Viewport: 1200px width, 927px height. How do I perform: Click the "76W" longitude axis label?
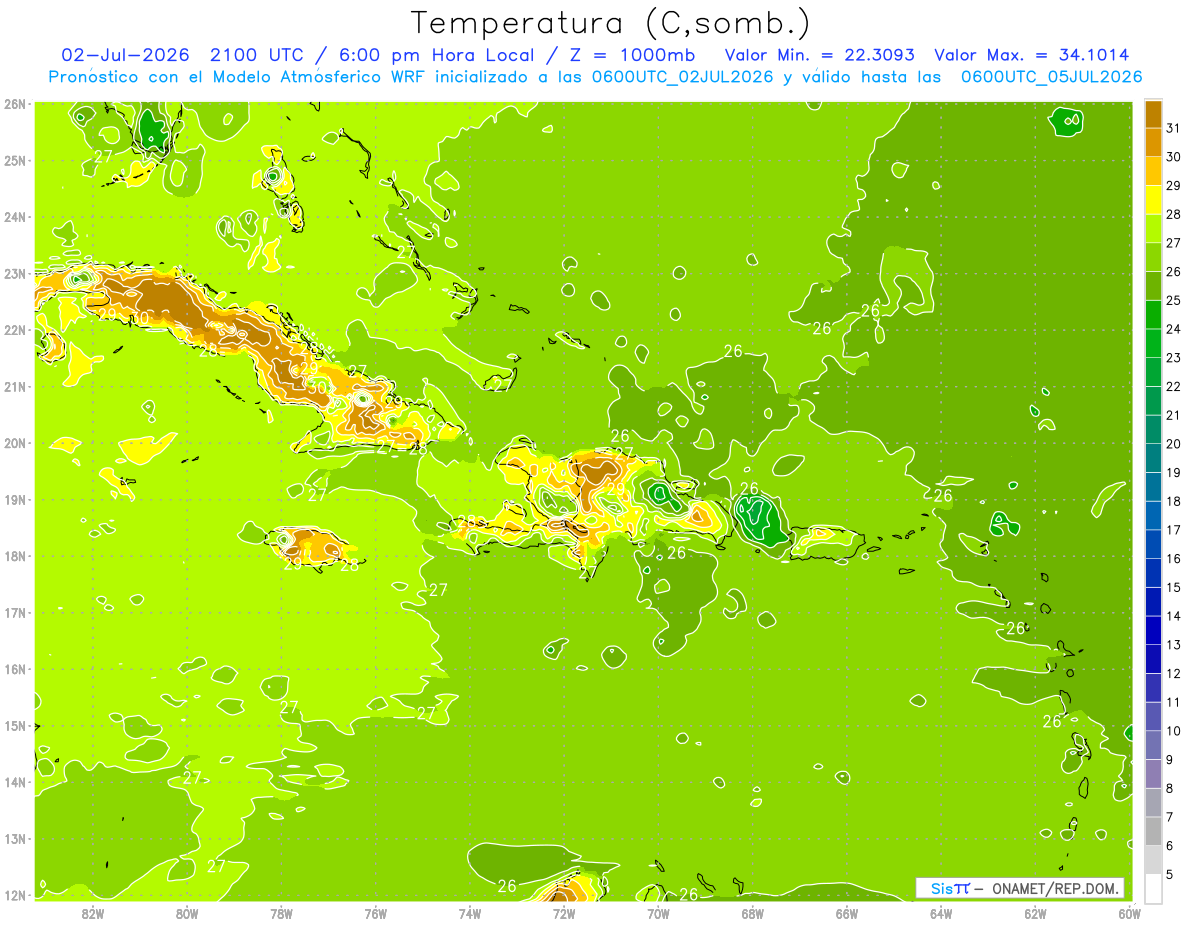375,913
